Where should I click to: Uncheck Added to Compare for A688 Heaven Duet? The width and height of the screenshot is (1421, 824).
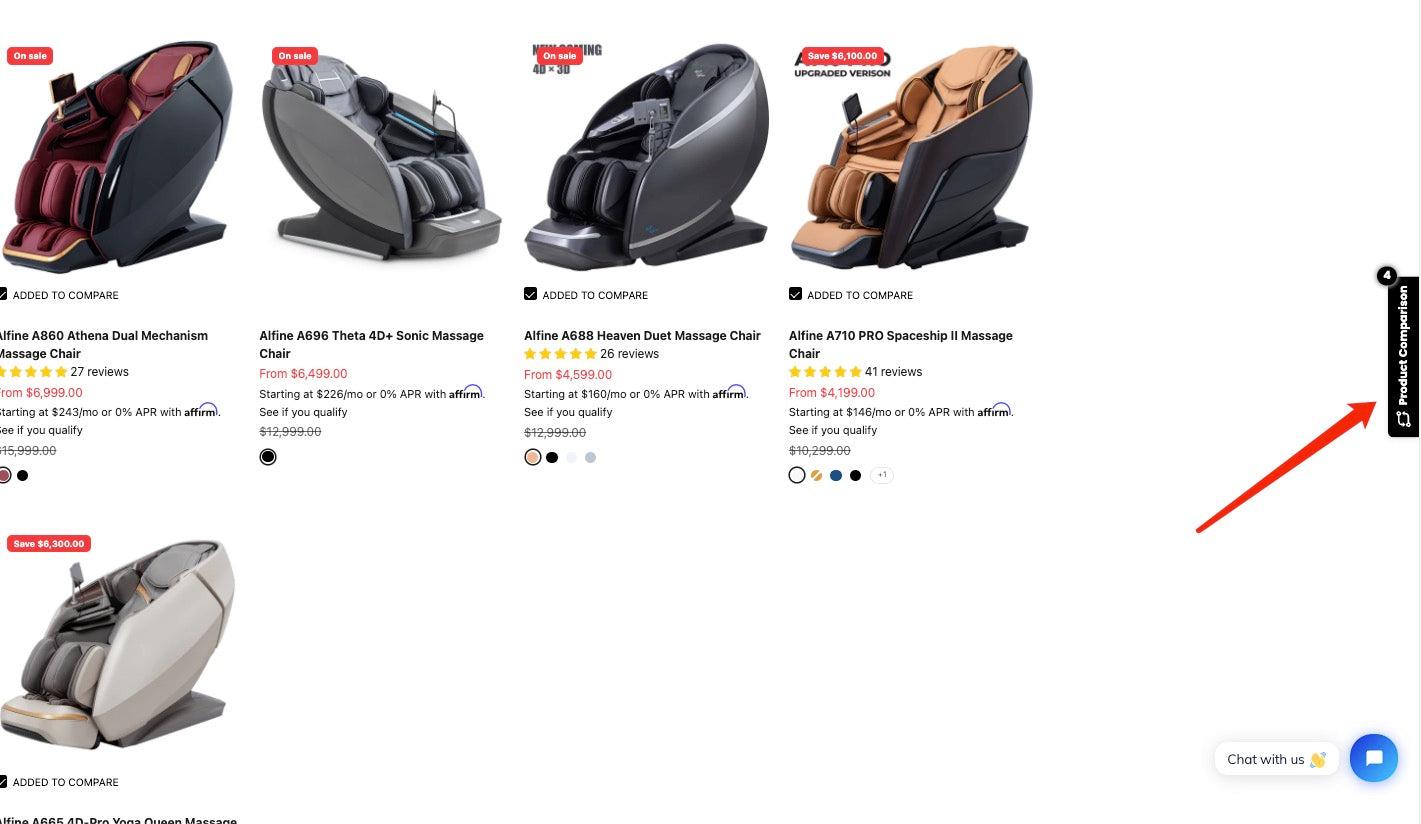530,294
